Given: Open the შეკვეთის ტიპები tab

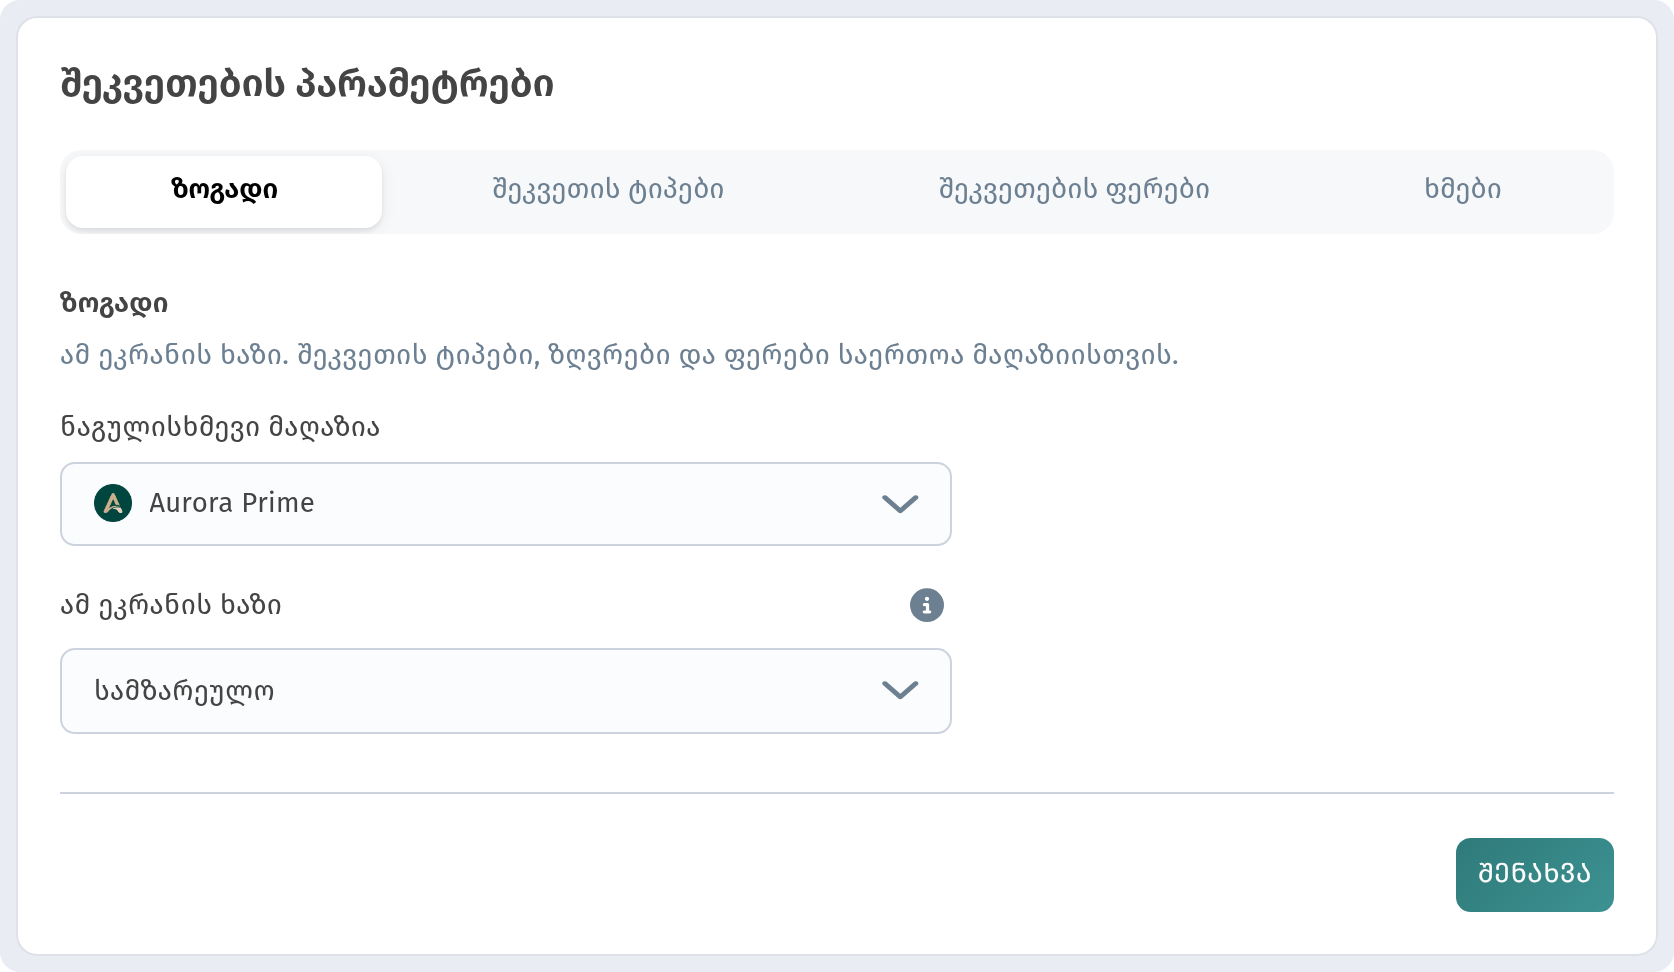Looking at the screenshot, I should pos(608,191).
